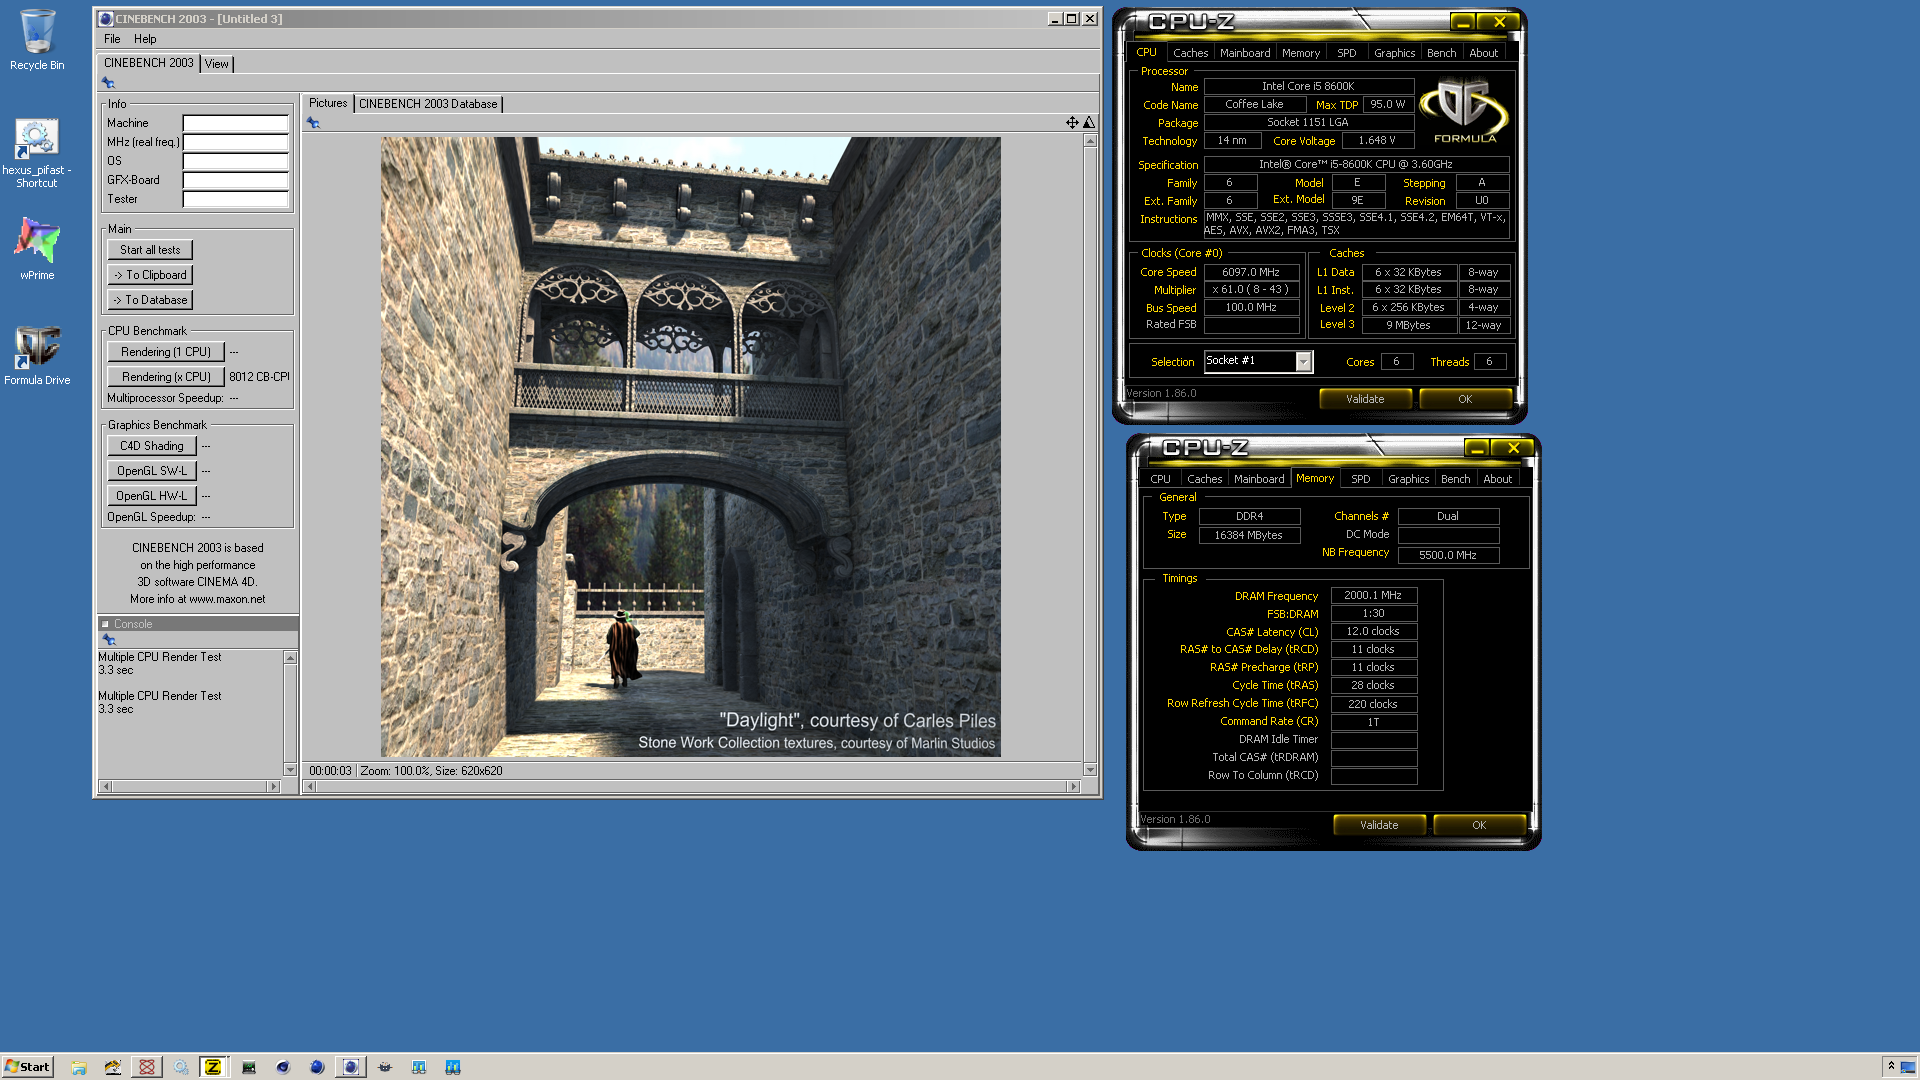Click the first Cinema 4D sphere taskbar icon
This screenshot has width=1920, height=1080.
(283, 1067)
